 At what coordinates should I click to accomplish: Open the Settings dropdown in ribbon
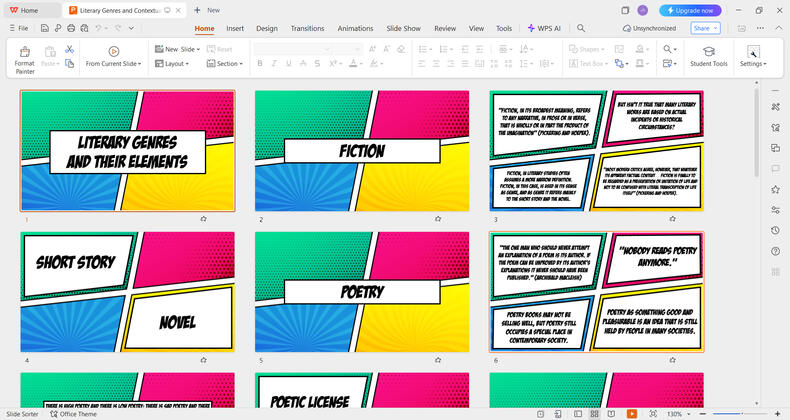[753, 64]
